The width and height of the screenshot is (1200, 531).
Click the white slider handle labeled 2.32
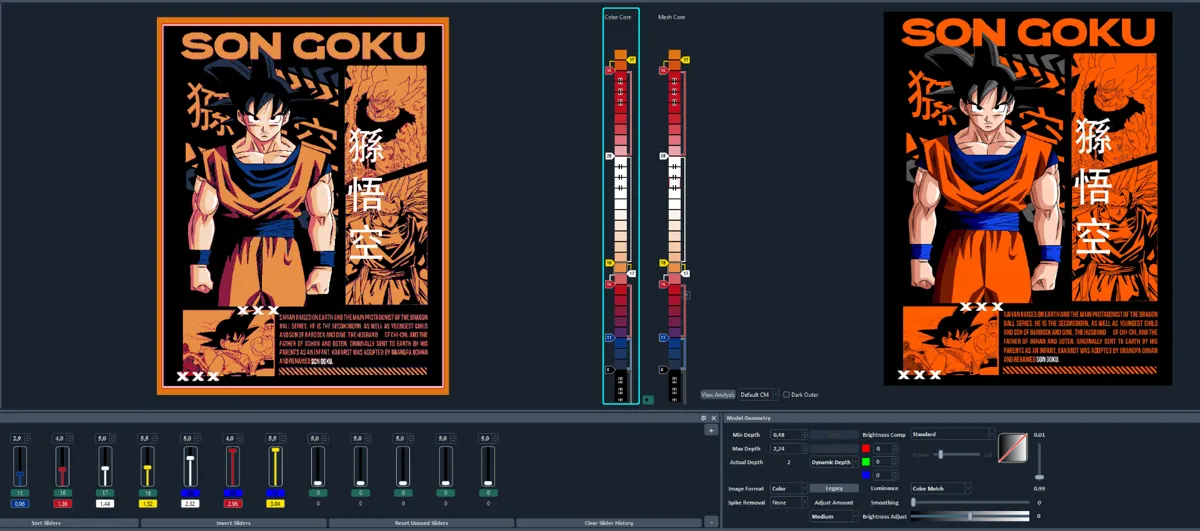tap(190, 457)
